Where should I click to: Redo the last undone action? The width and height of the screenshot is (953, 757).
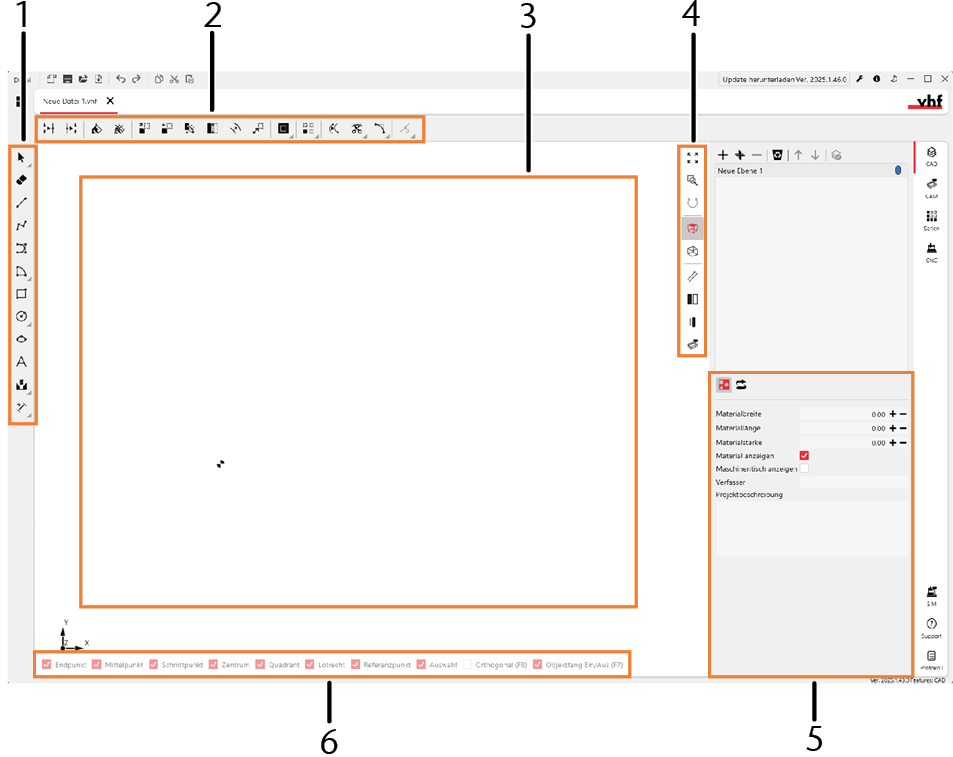pyautogui.click(x=136, y=79)
